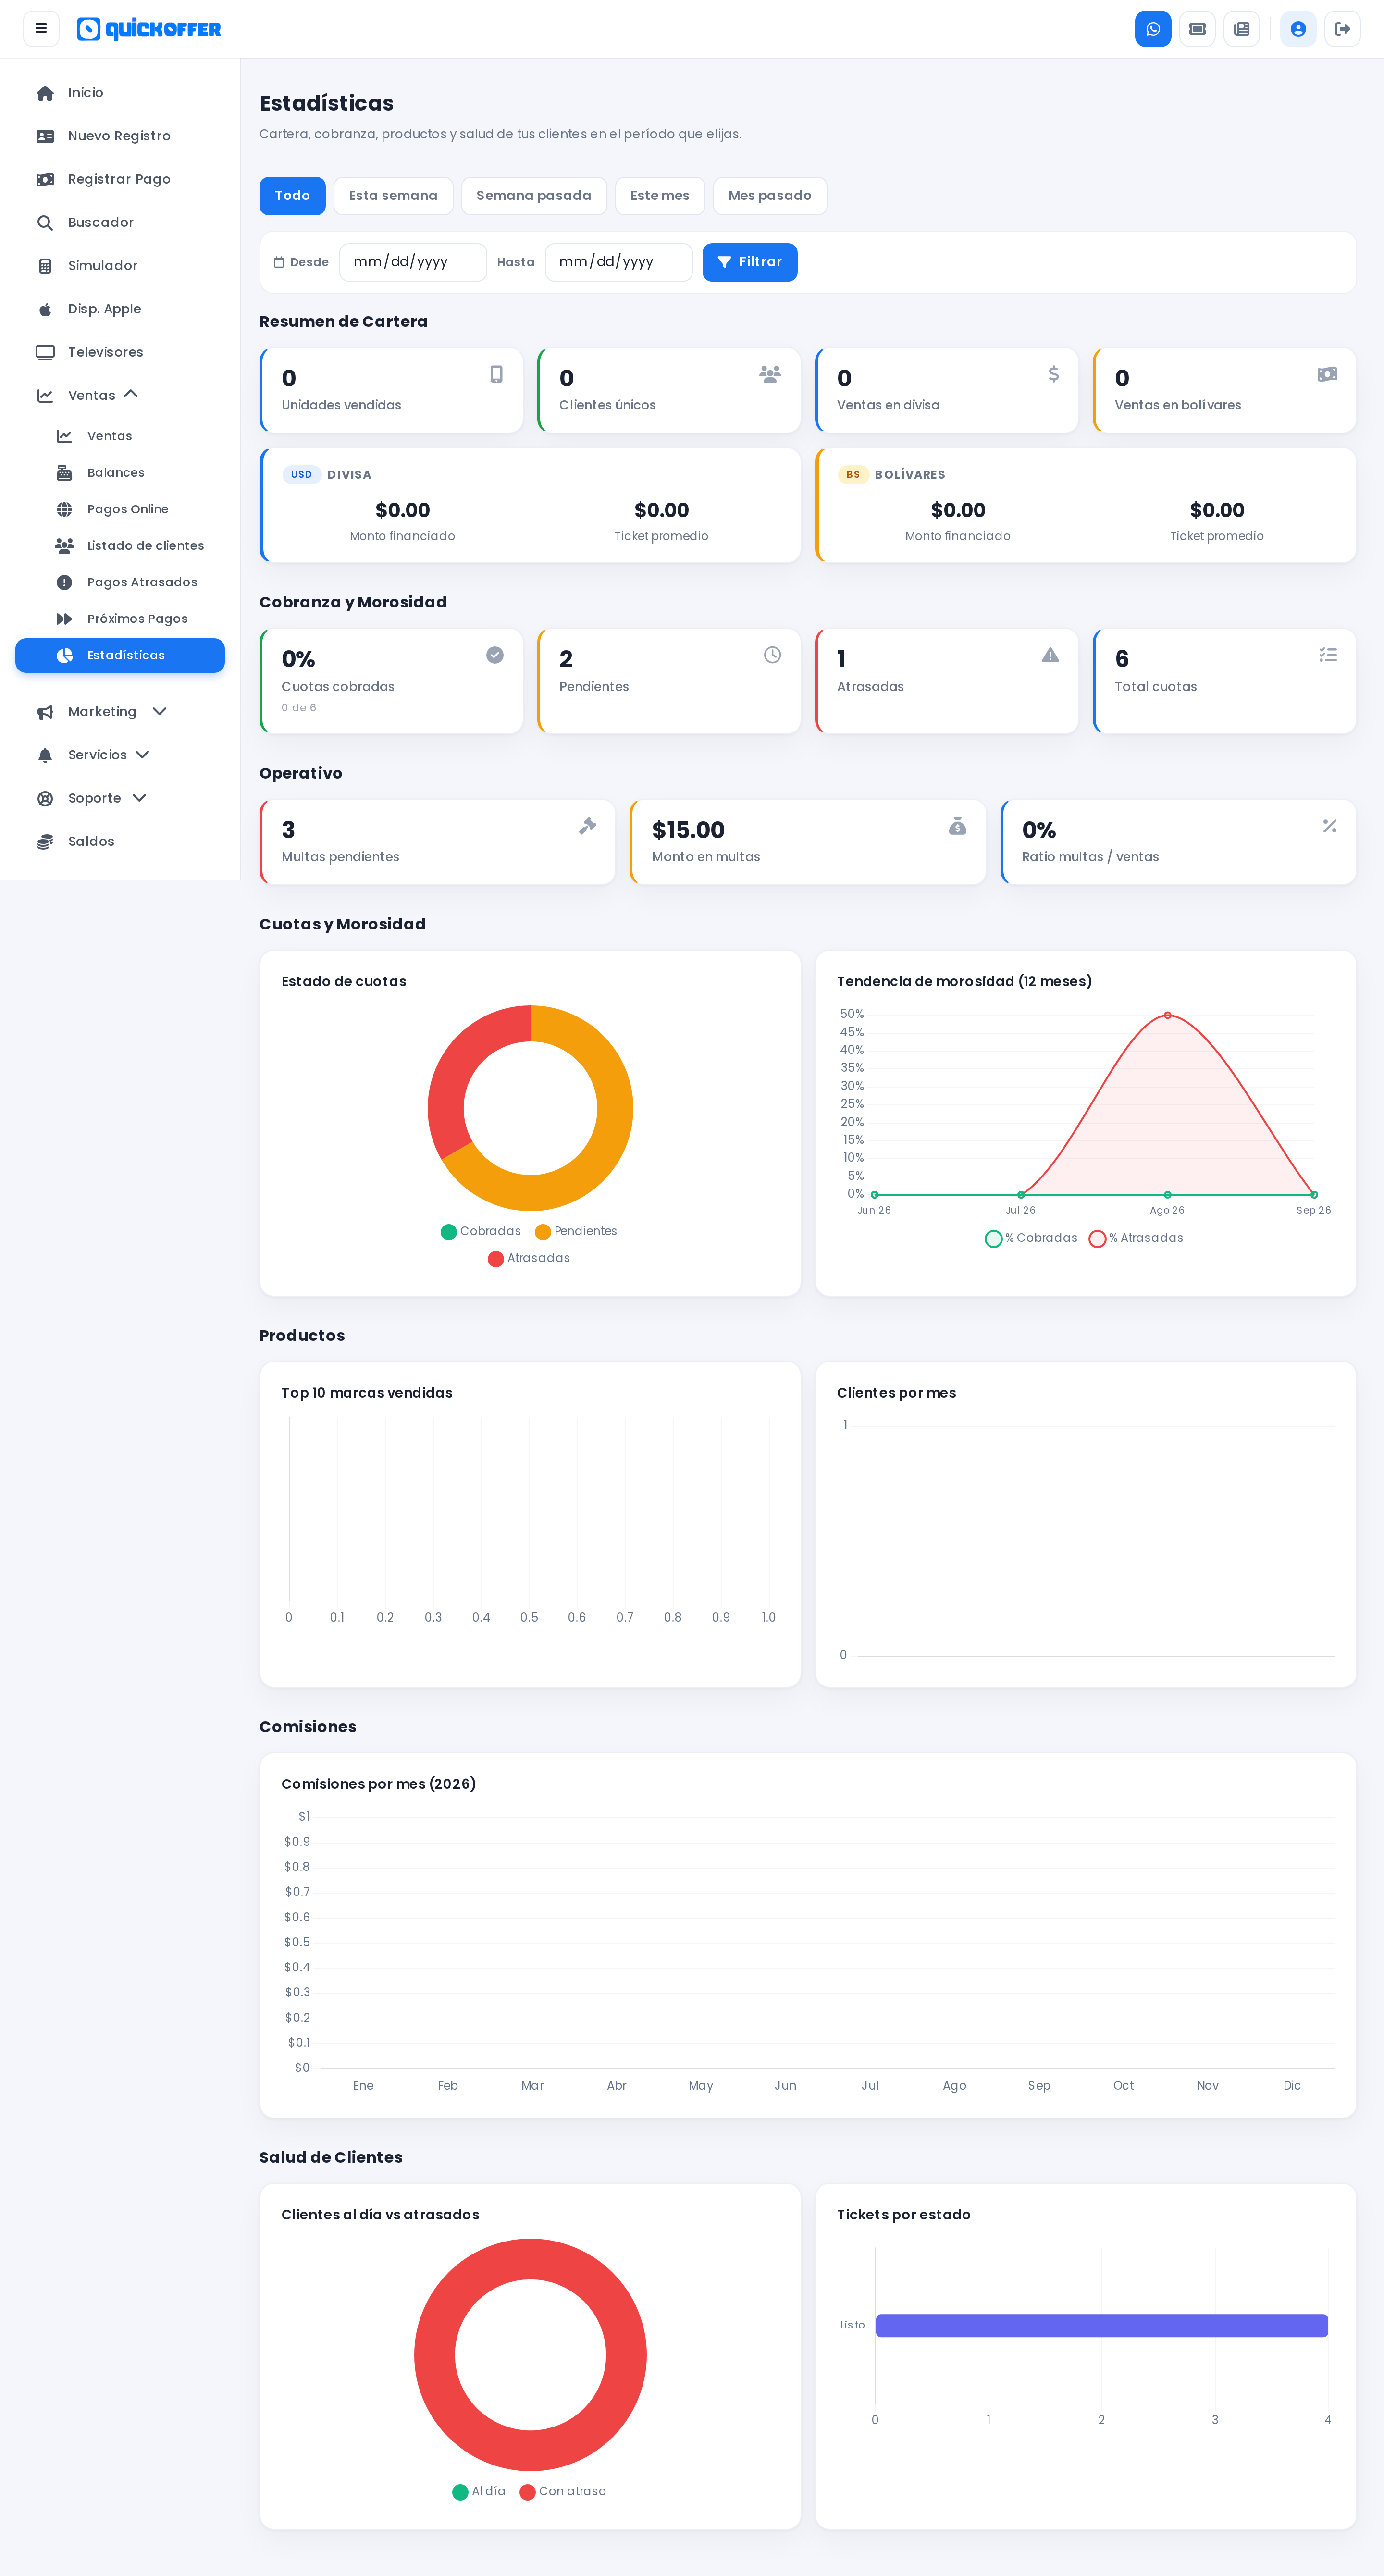Viewport: 1384px width, 2576px height.
Task: Toggle Cobradas legend in Estado de cuotas
Action: [x=481, y=1231]
